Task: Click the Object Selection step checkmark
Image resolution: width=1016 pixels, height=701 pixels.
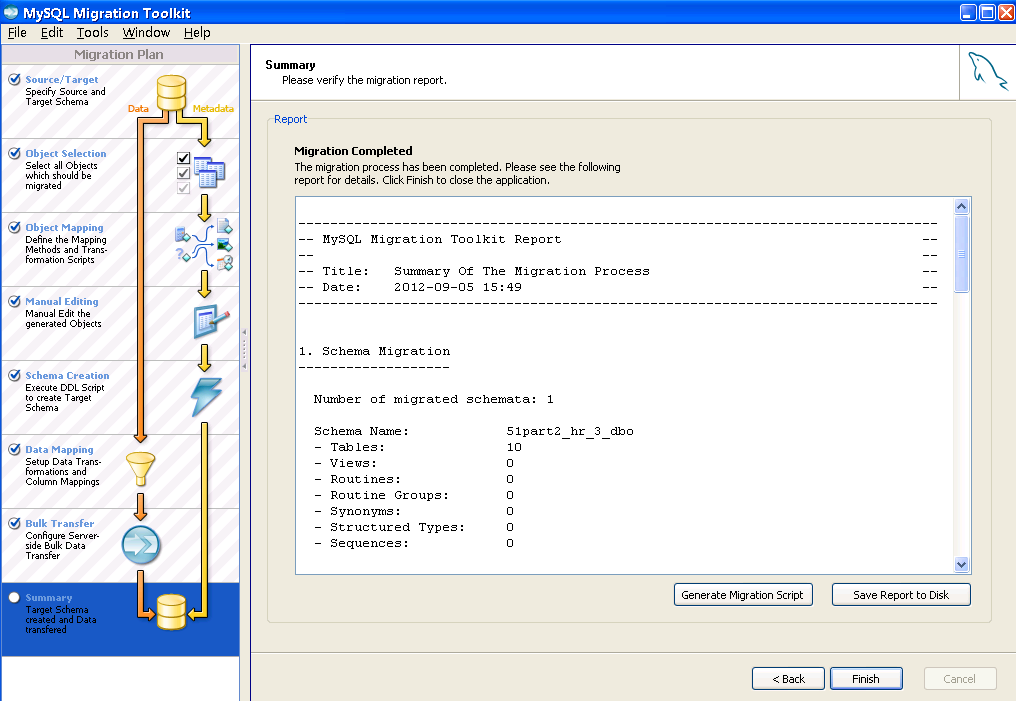Action: (x=14, y=153)
